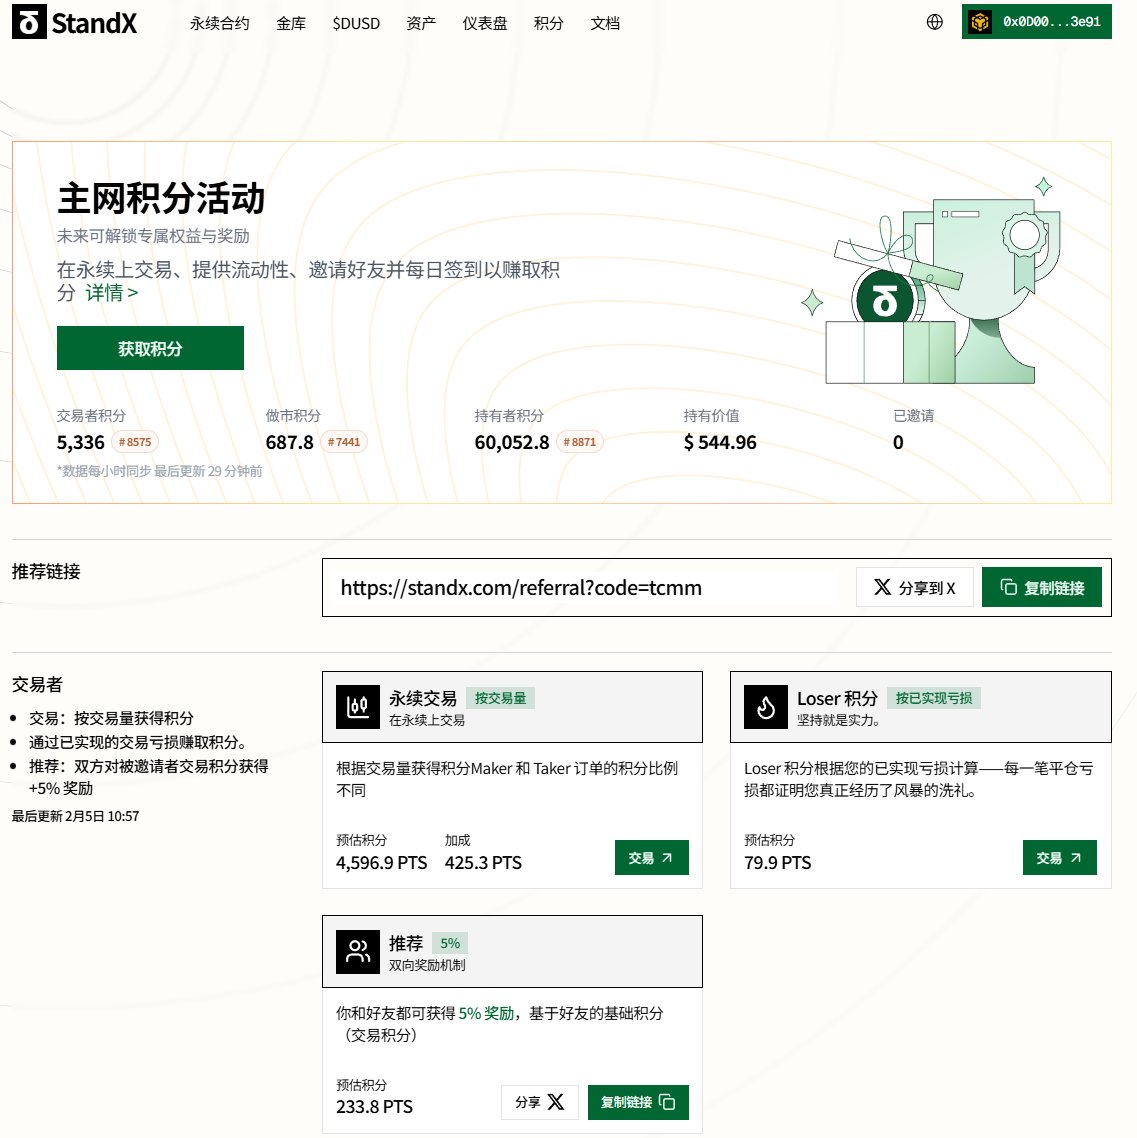Viewport: 1137px width, 1138px height.
Task: Click the 按交易量 tag
Action: click(x=500, y=698)
